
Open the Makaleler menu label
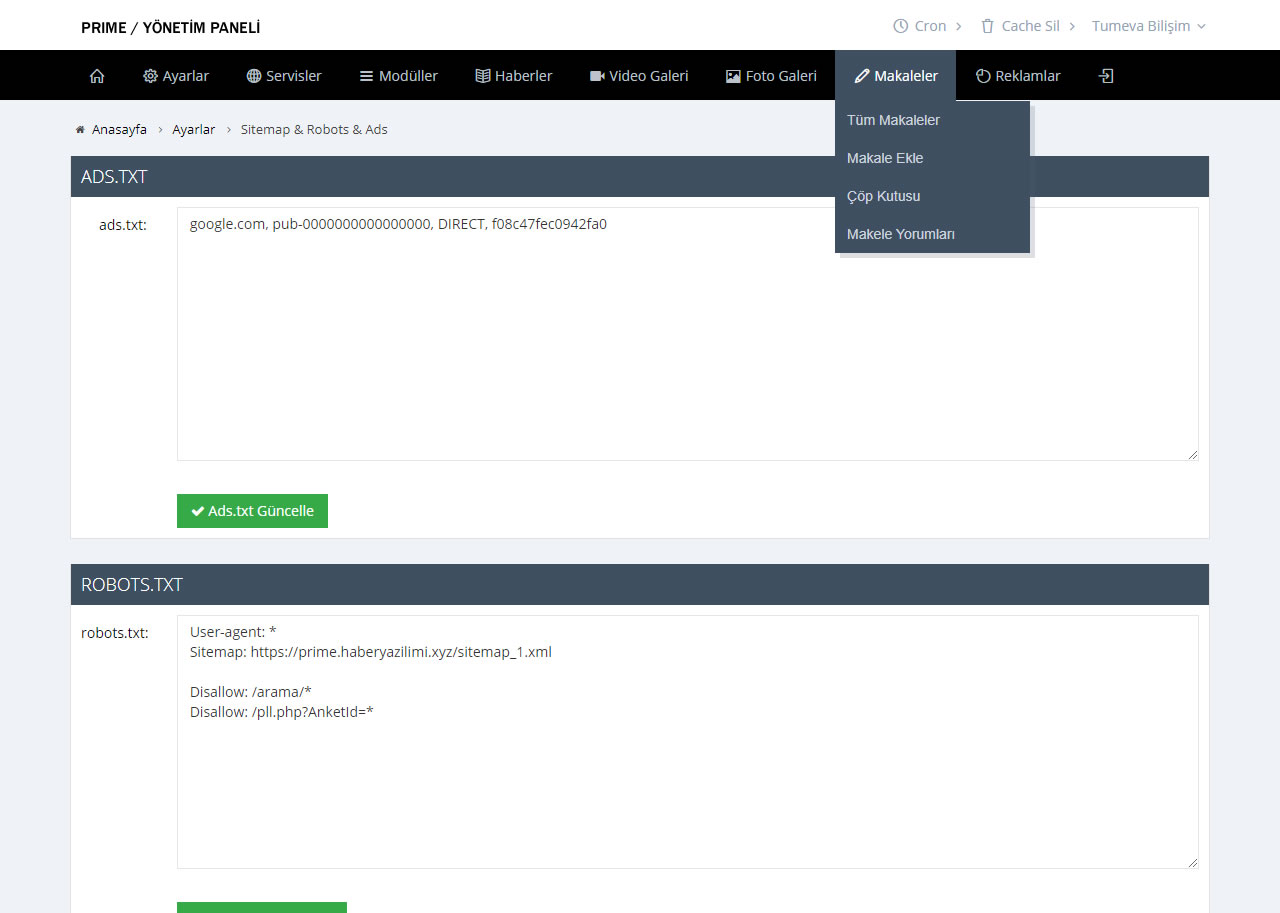coord(906,76)
